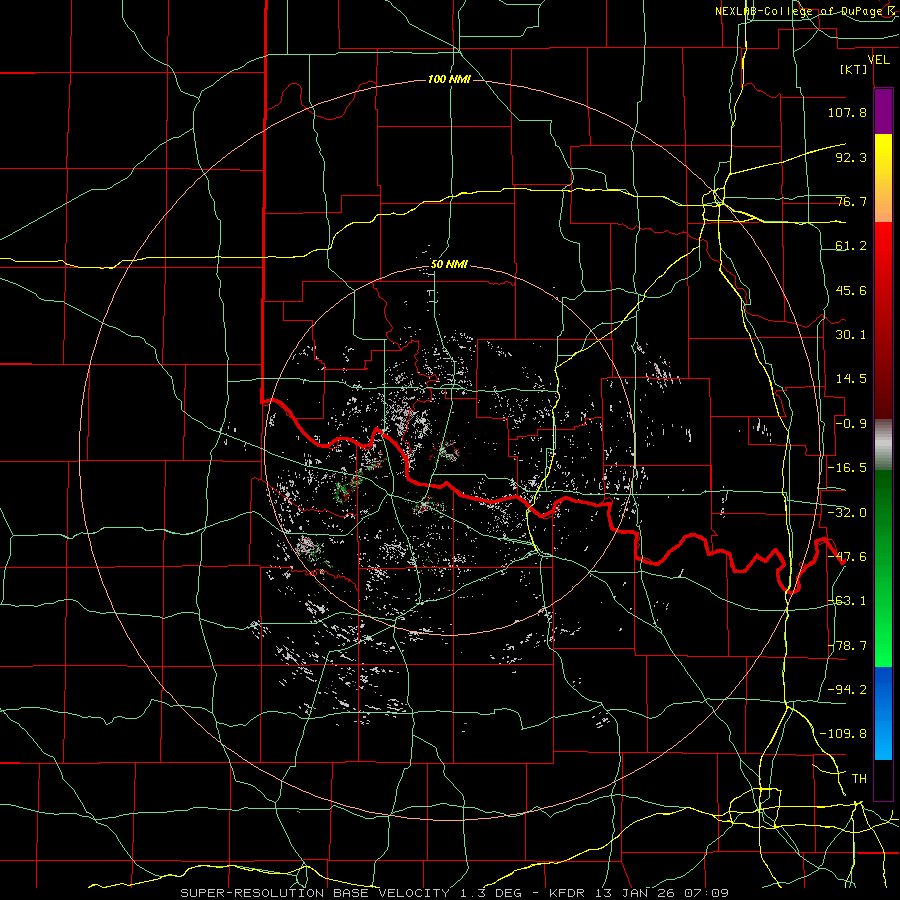Pick the gray band near -0.9 on the scale

(x=883, y=445)
